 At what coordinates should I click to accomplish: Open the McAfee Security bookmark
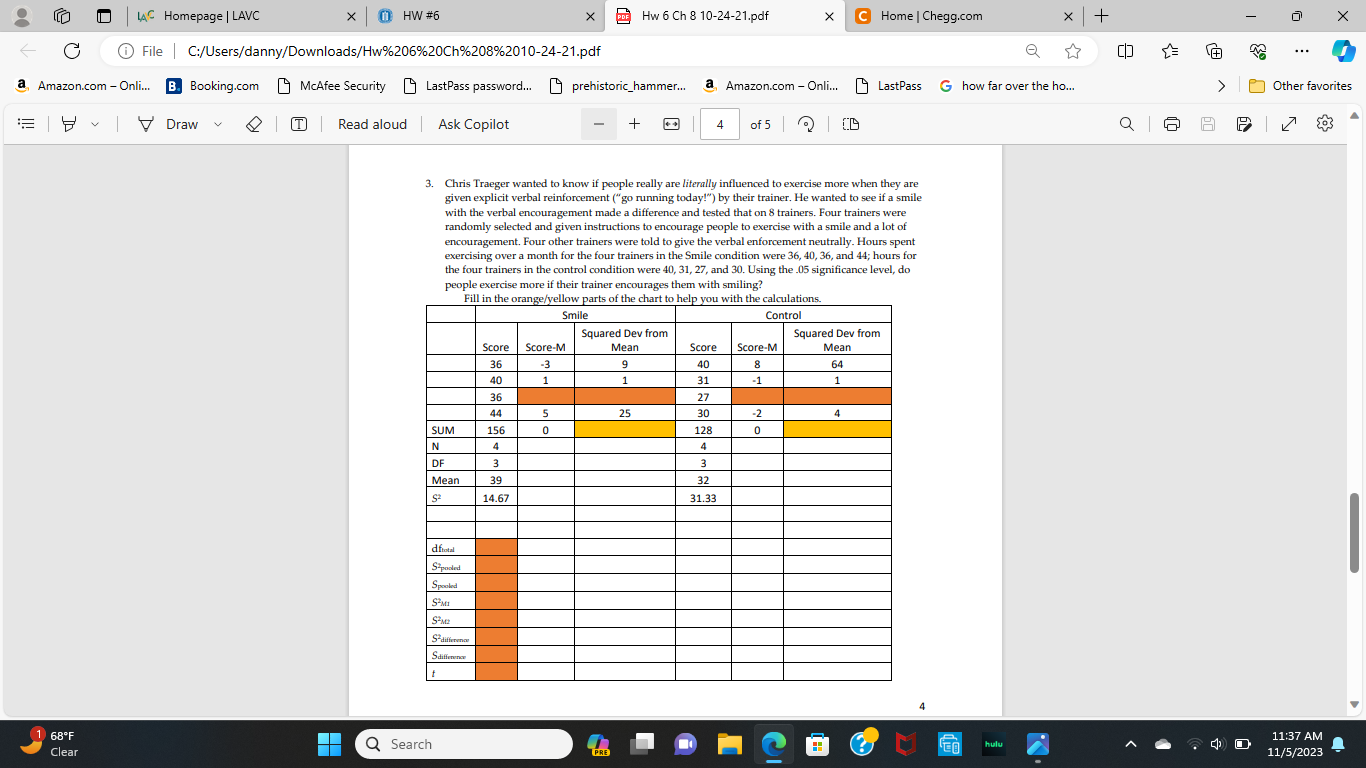click(x=331, y=86)
